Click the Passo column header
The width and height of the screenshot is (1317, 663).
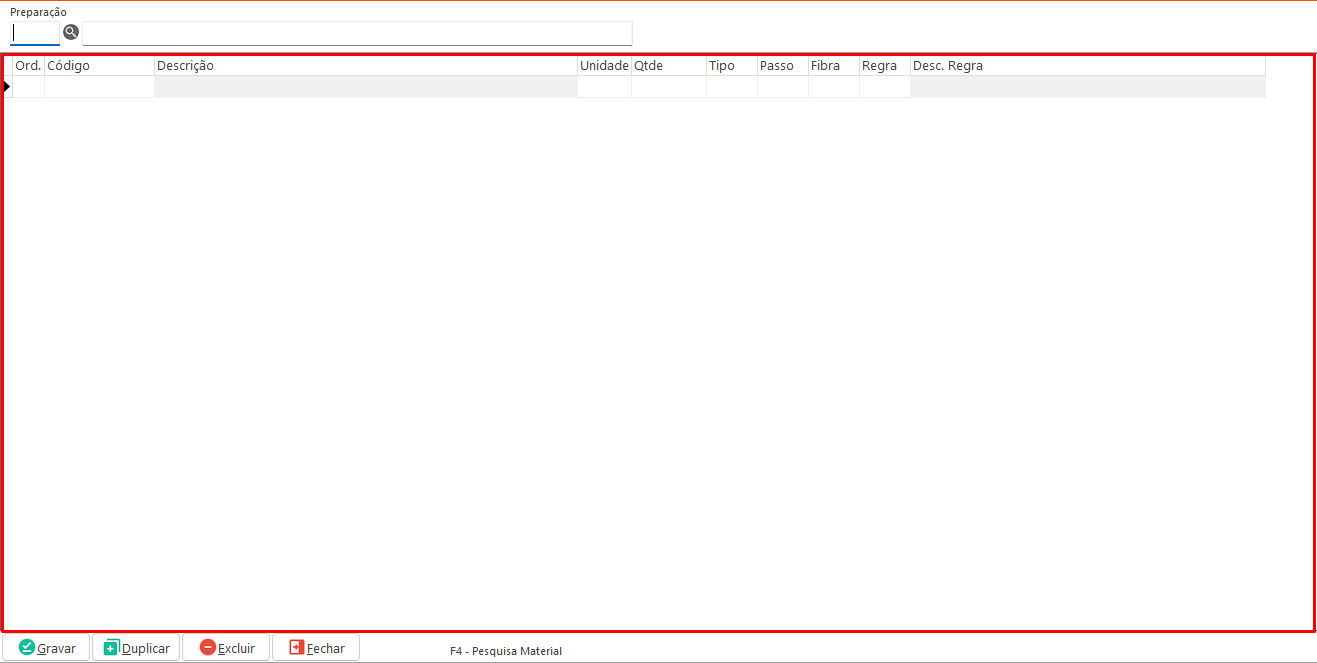point(782,66)
